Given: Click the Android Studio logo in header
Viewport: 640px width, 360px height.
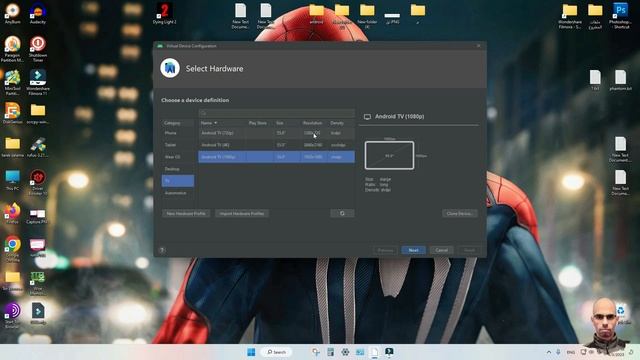Looking at the screenshot, I should 170,68.
